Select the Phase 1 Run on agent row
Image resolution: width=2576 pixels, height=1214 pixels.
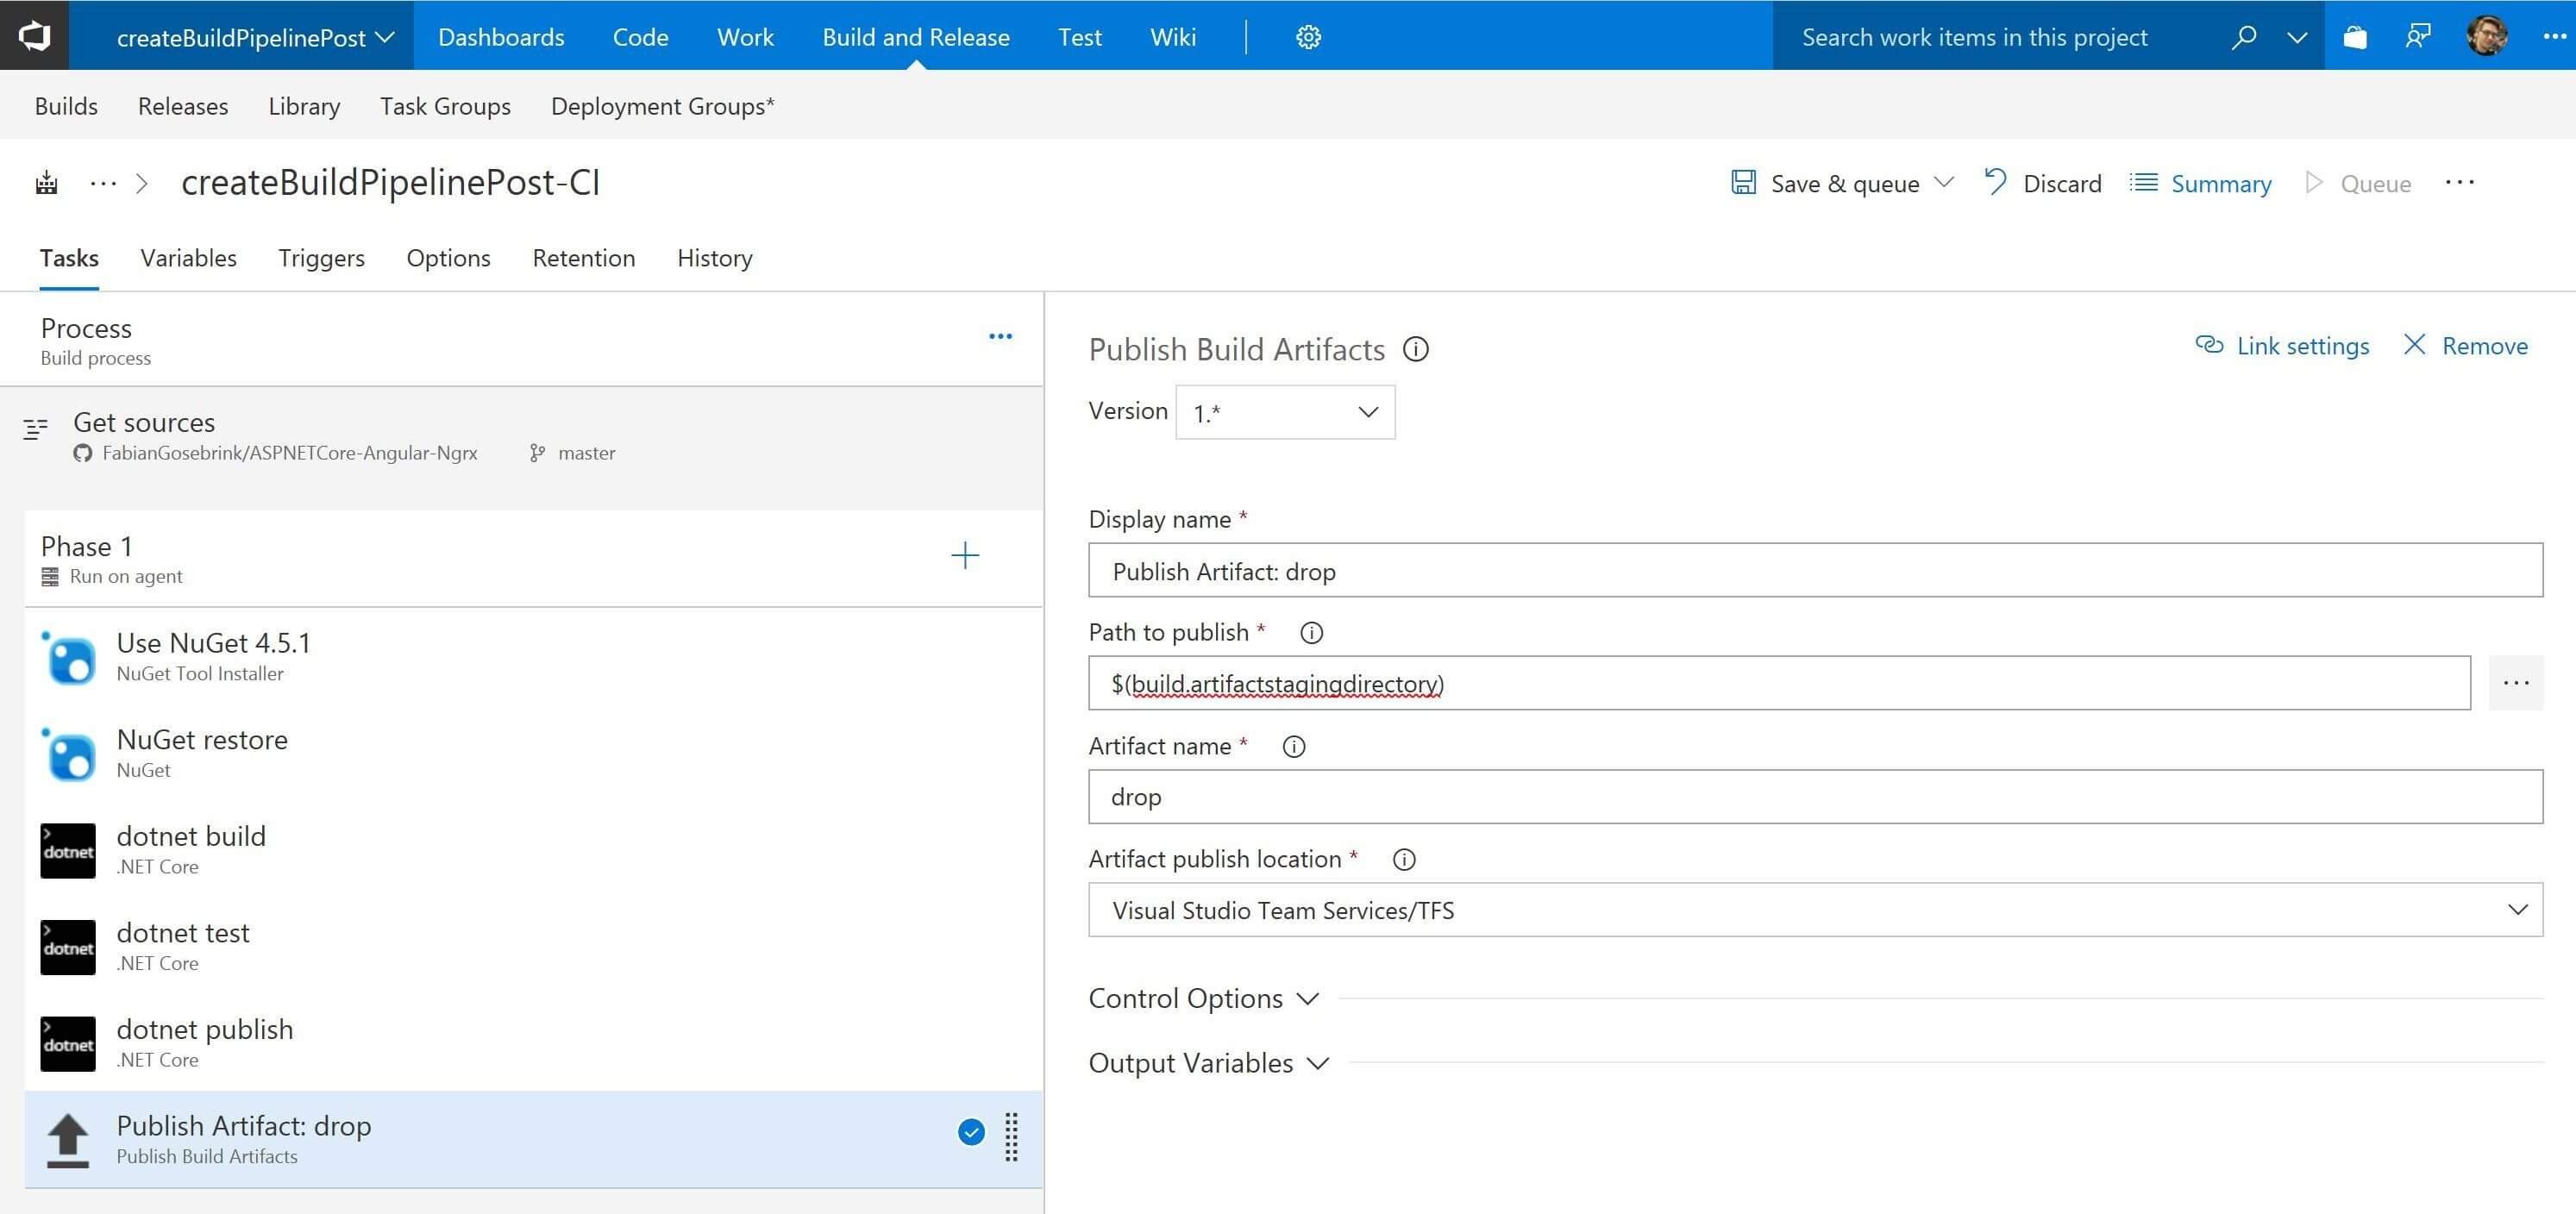pyautogui.click(x=533, y=559)
